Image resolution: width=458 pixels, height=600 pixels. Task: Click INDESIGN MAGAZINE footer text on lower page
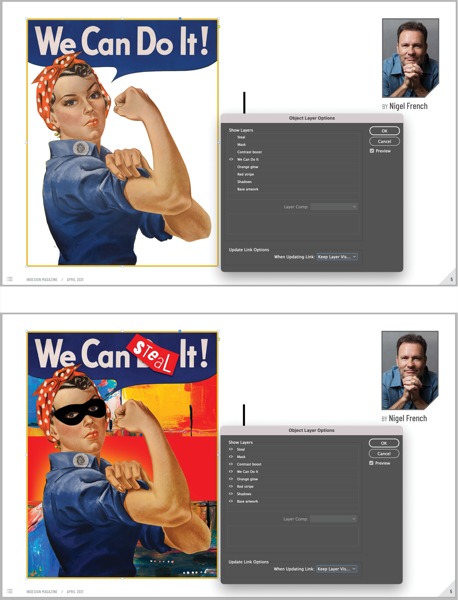coord(42,592)
